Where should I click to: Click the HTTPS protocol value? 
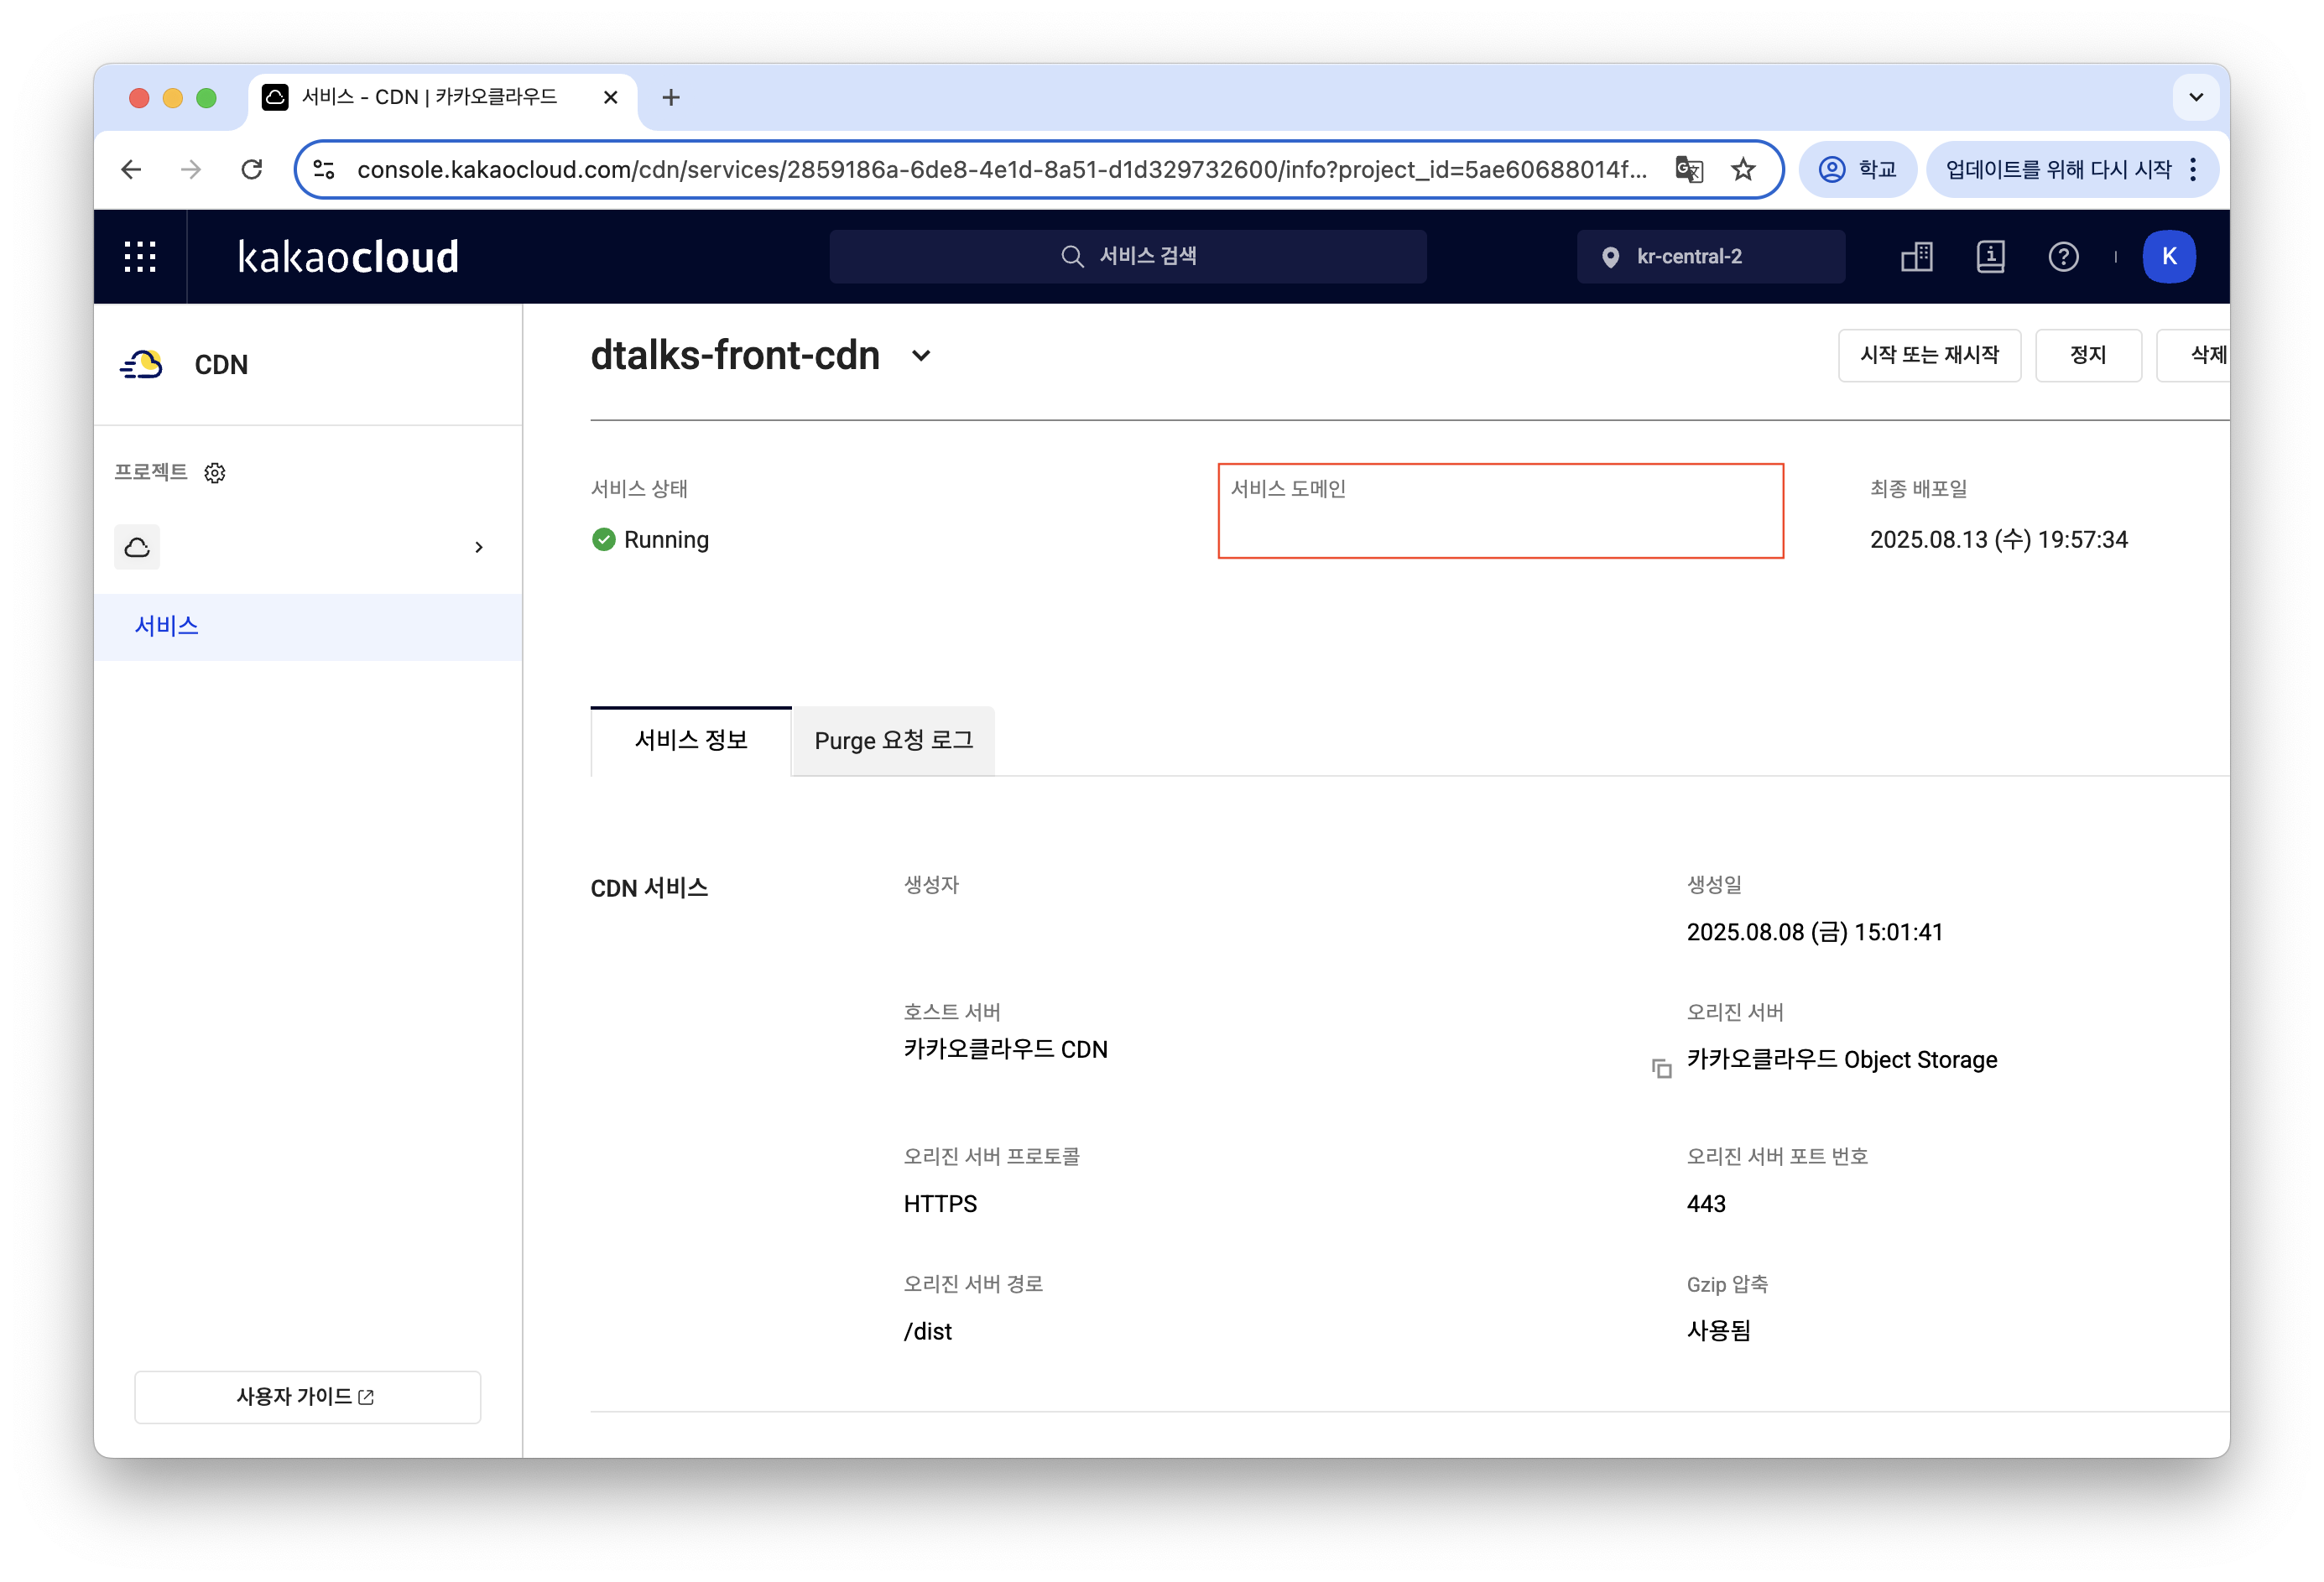coord(940,1204)
